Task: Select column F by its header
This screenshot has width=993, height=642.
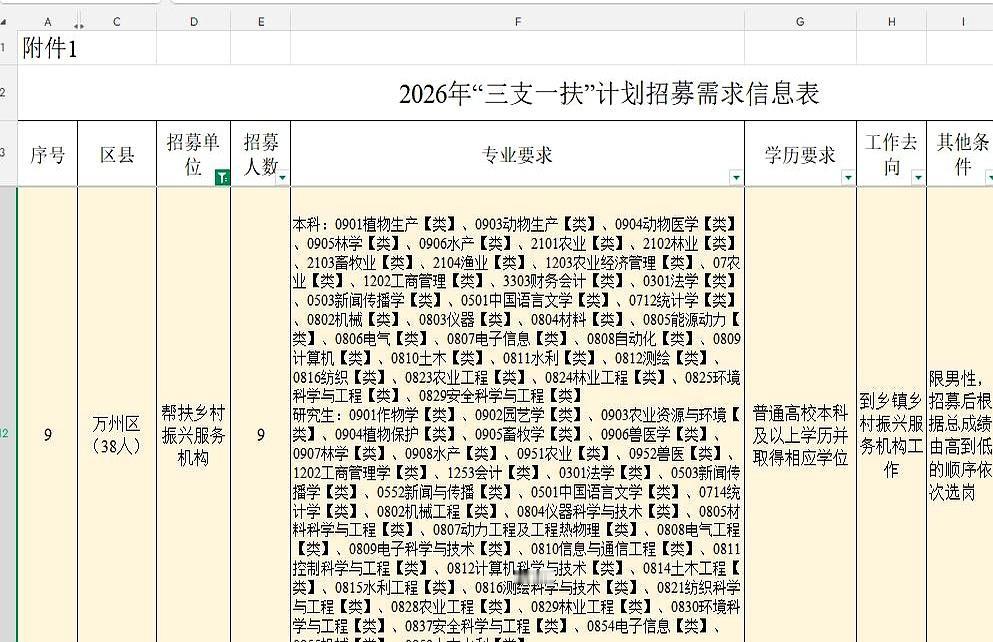Action: click(517, 20)
